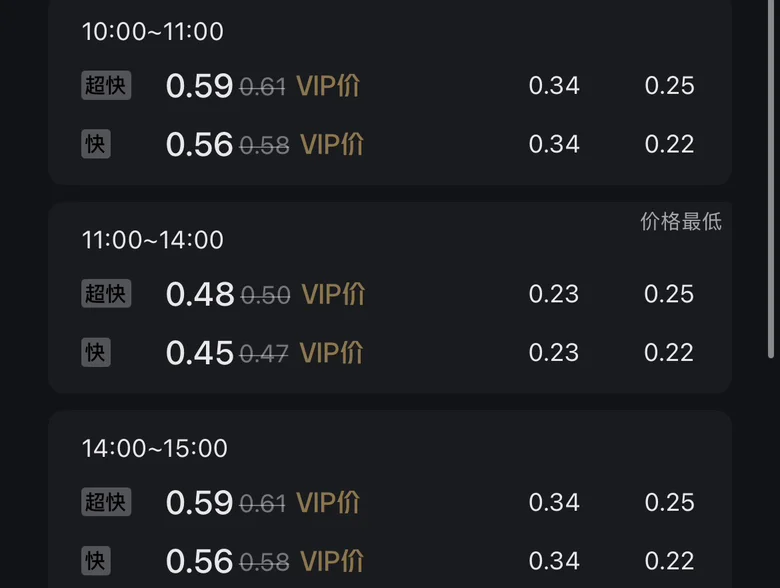Tap the 超快 badge under 10:00~11:00

tap(106, 86)
